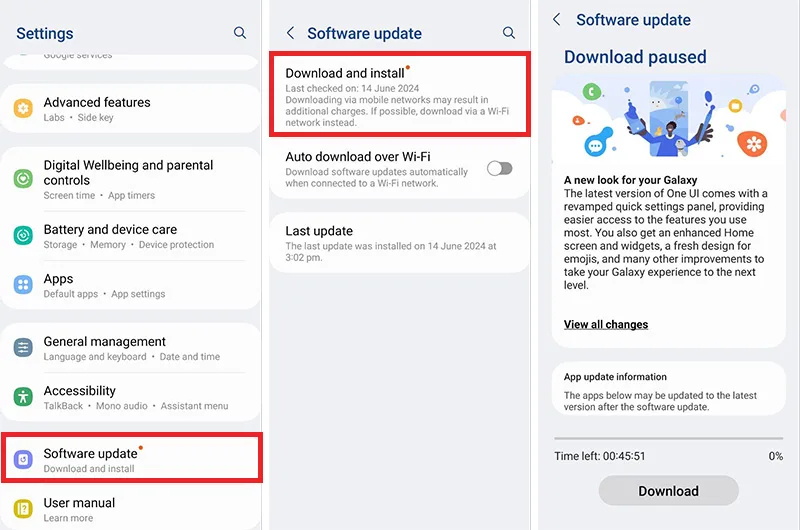Tap the Download button
800x530 pixels.
(668, 491)
